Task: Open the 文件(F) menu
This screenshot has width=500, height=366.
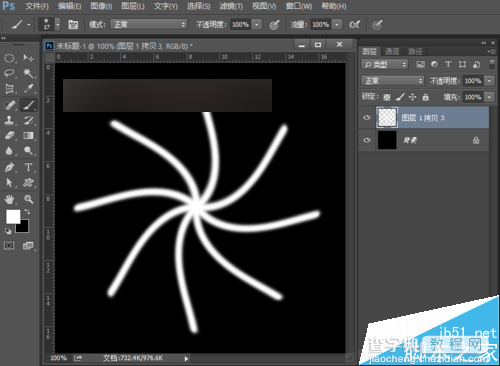Action: (37, 6)
